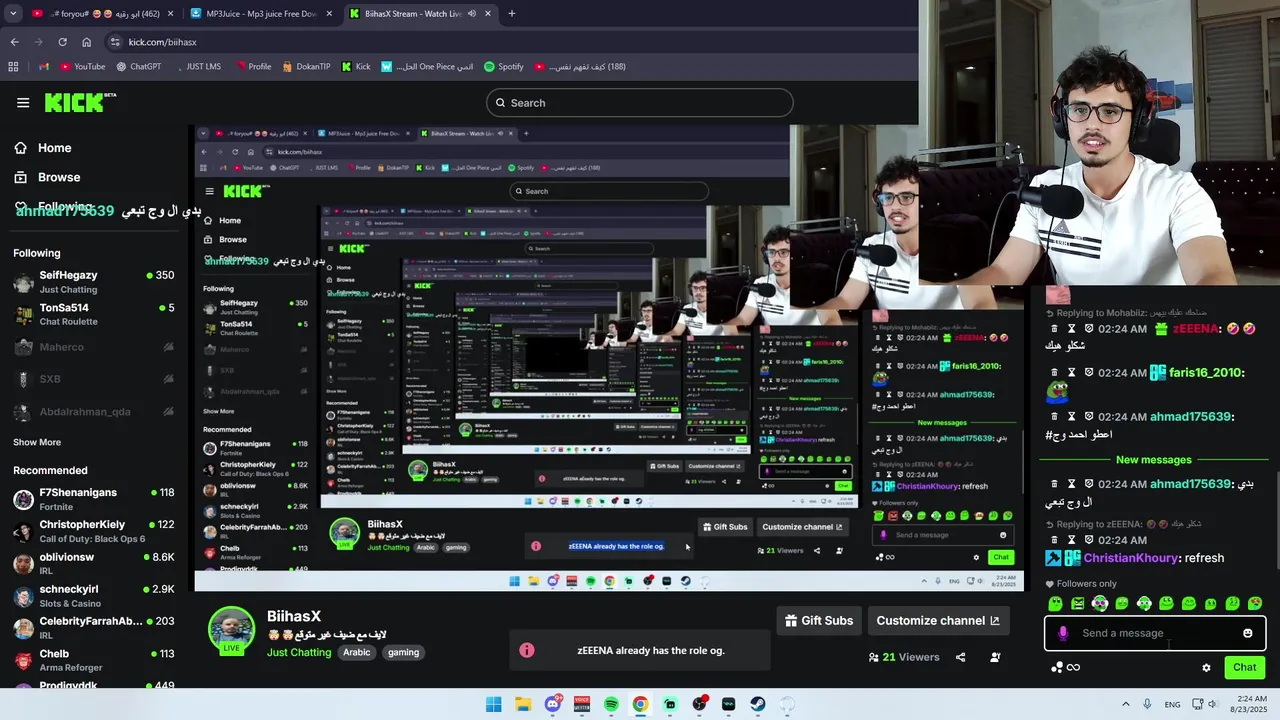Send message with the green Chat button
The image size is (1280, 720).
[1244, 667]
